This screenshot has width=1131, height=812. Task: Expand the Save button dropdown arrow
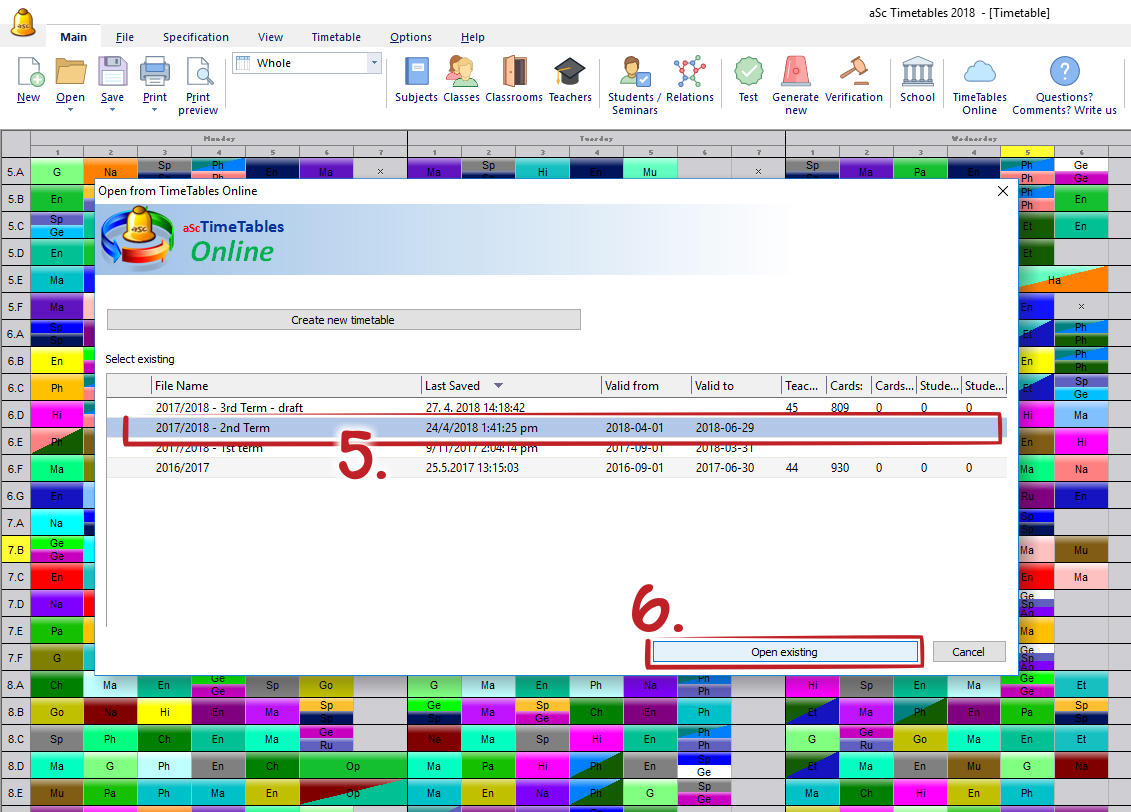(x=112, y=109)
